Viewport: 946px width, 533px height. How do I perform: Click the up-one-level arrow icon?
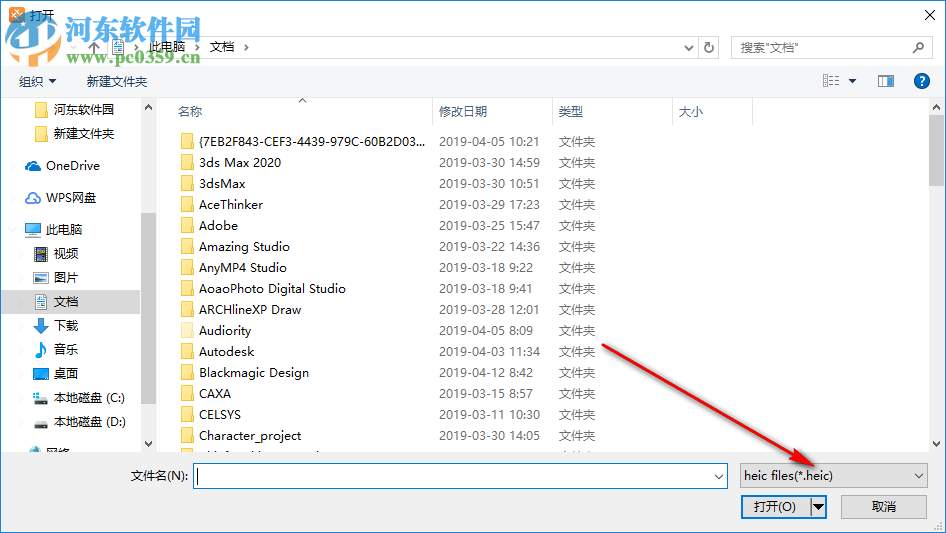coord(94,47)
